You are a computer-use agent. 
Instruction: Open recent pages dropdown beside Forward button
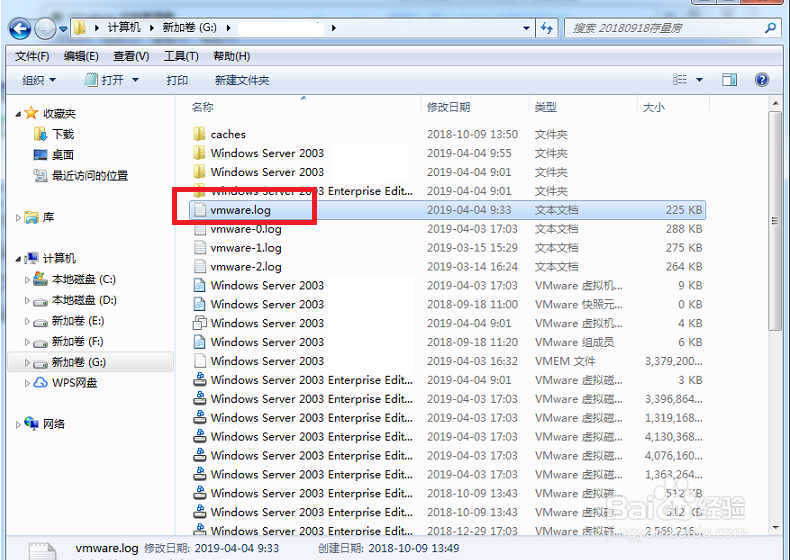(63, 29)
